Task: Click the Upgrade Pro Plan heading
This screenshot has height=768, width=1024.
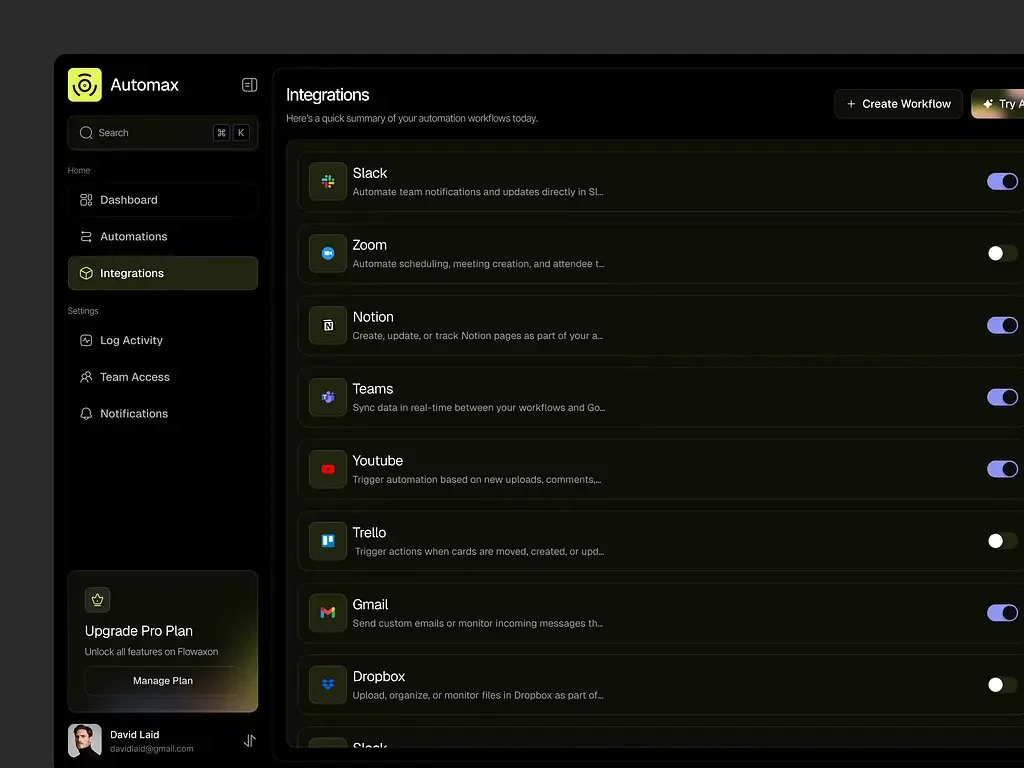Action: (x=138, y=631)
